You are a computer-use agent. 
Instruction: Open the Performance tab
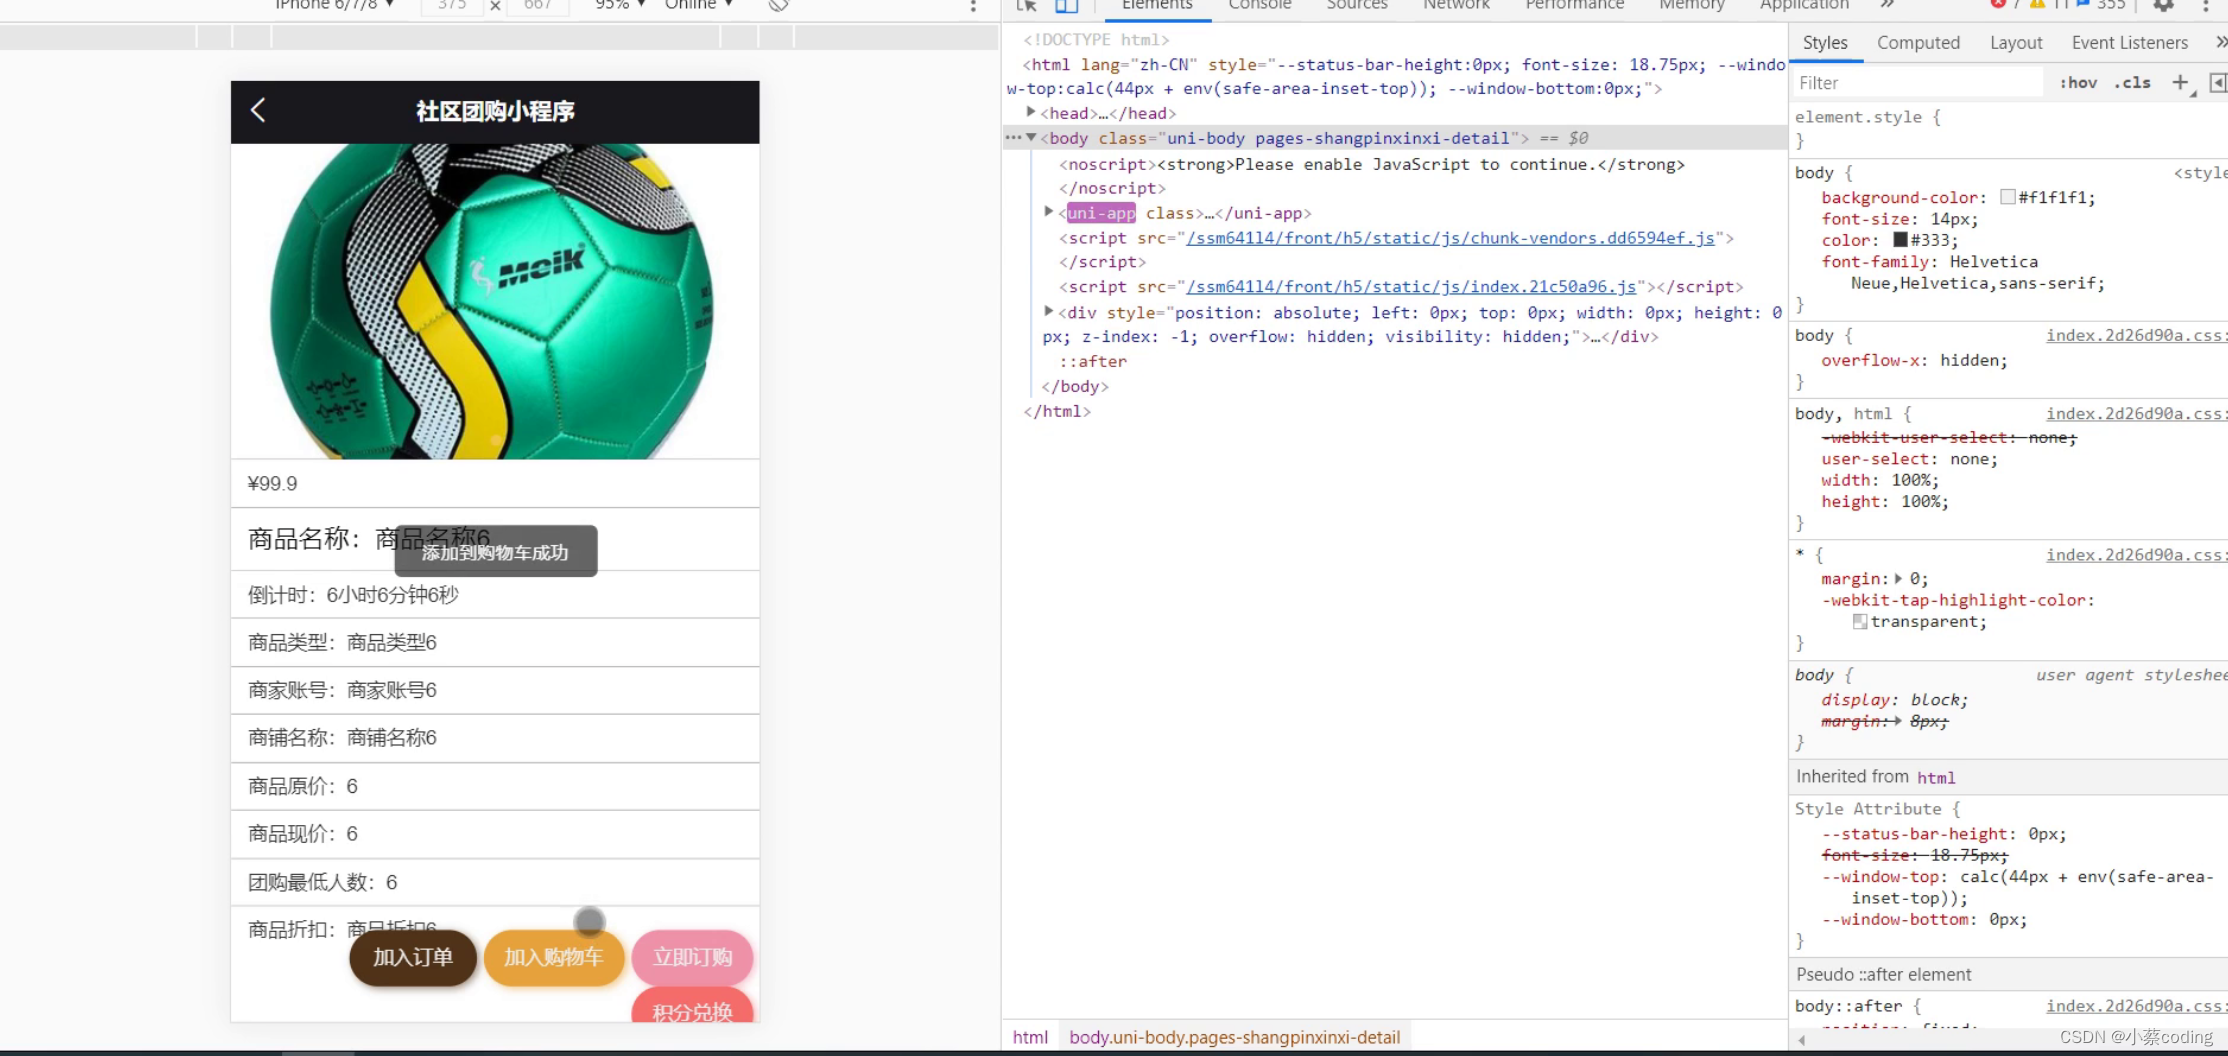pos(1574,5)
